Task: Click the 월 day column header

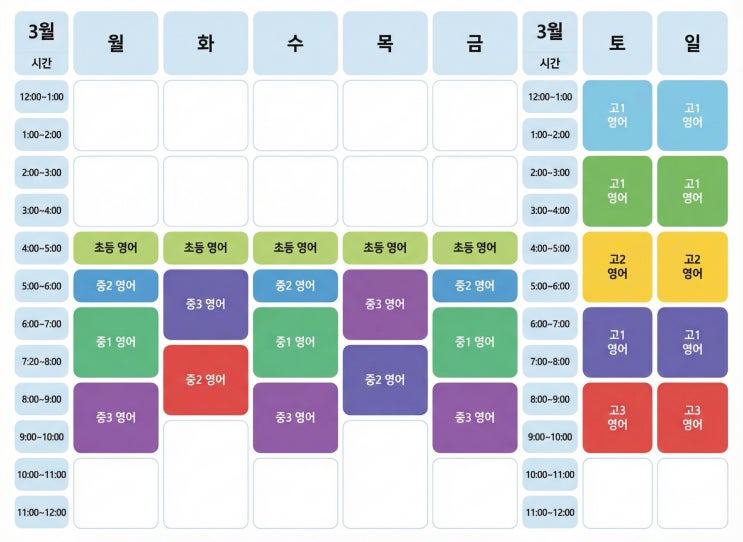Action: 116,43
